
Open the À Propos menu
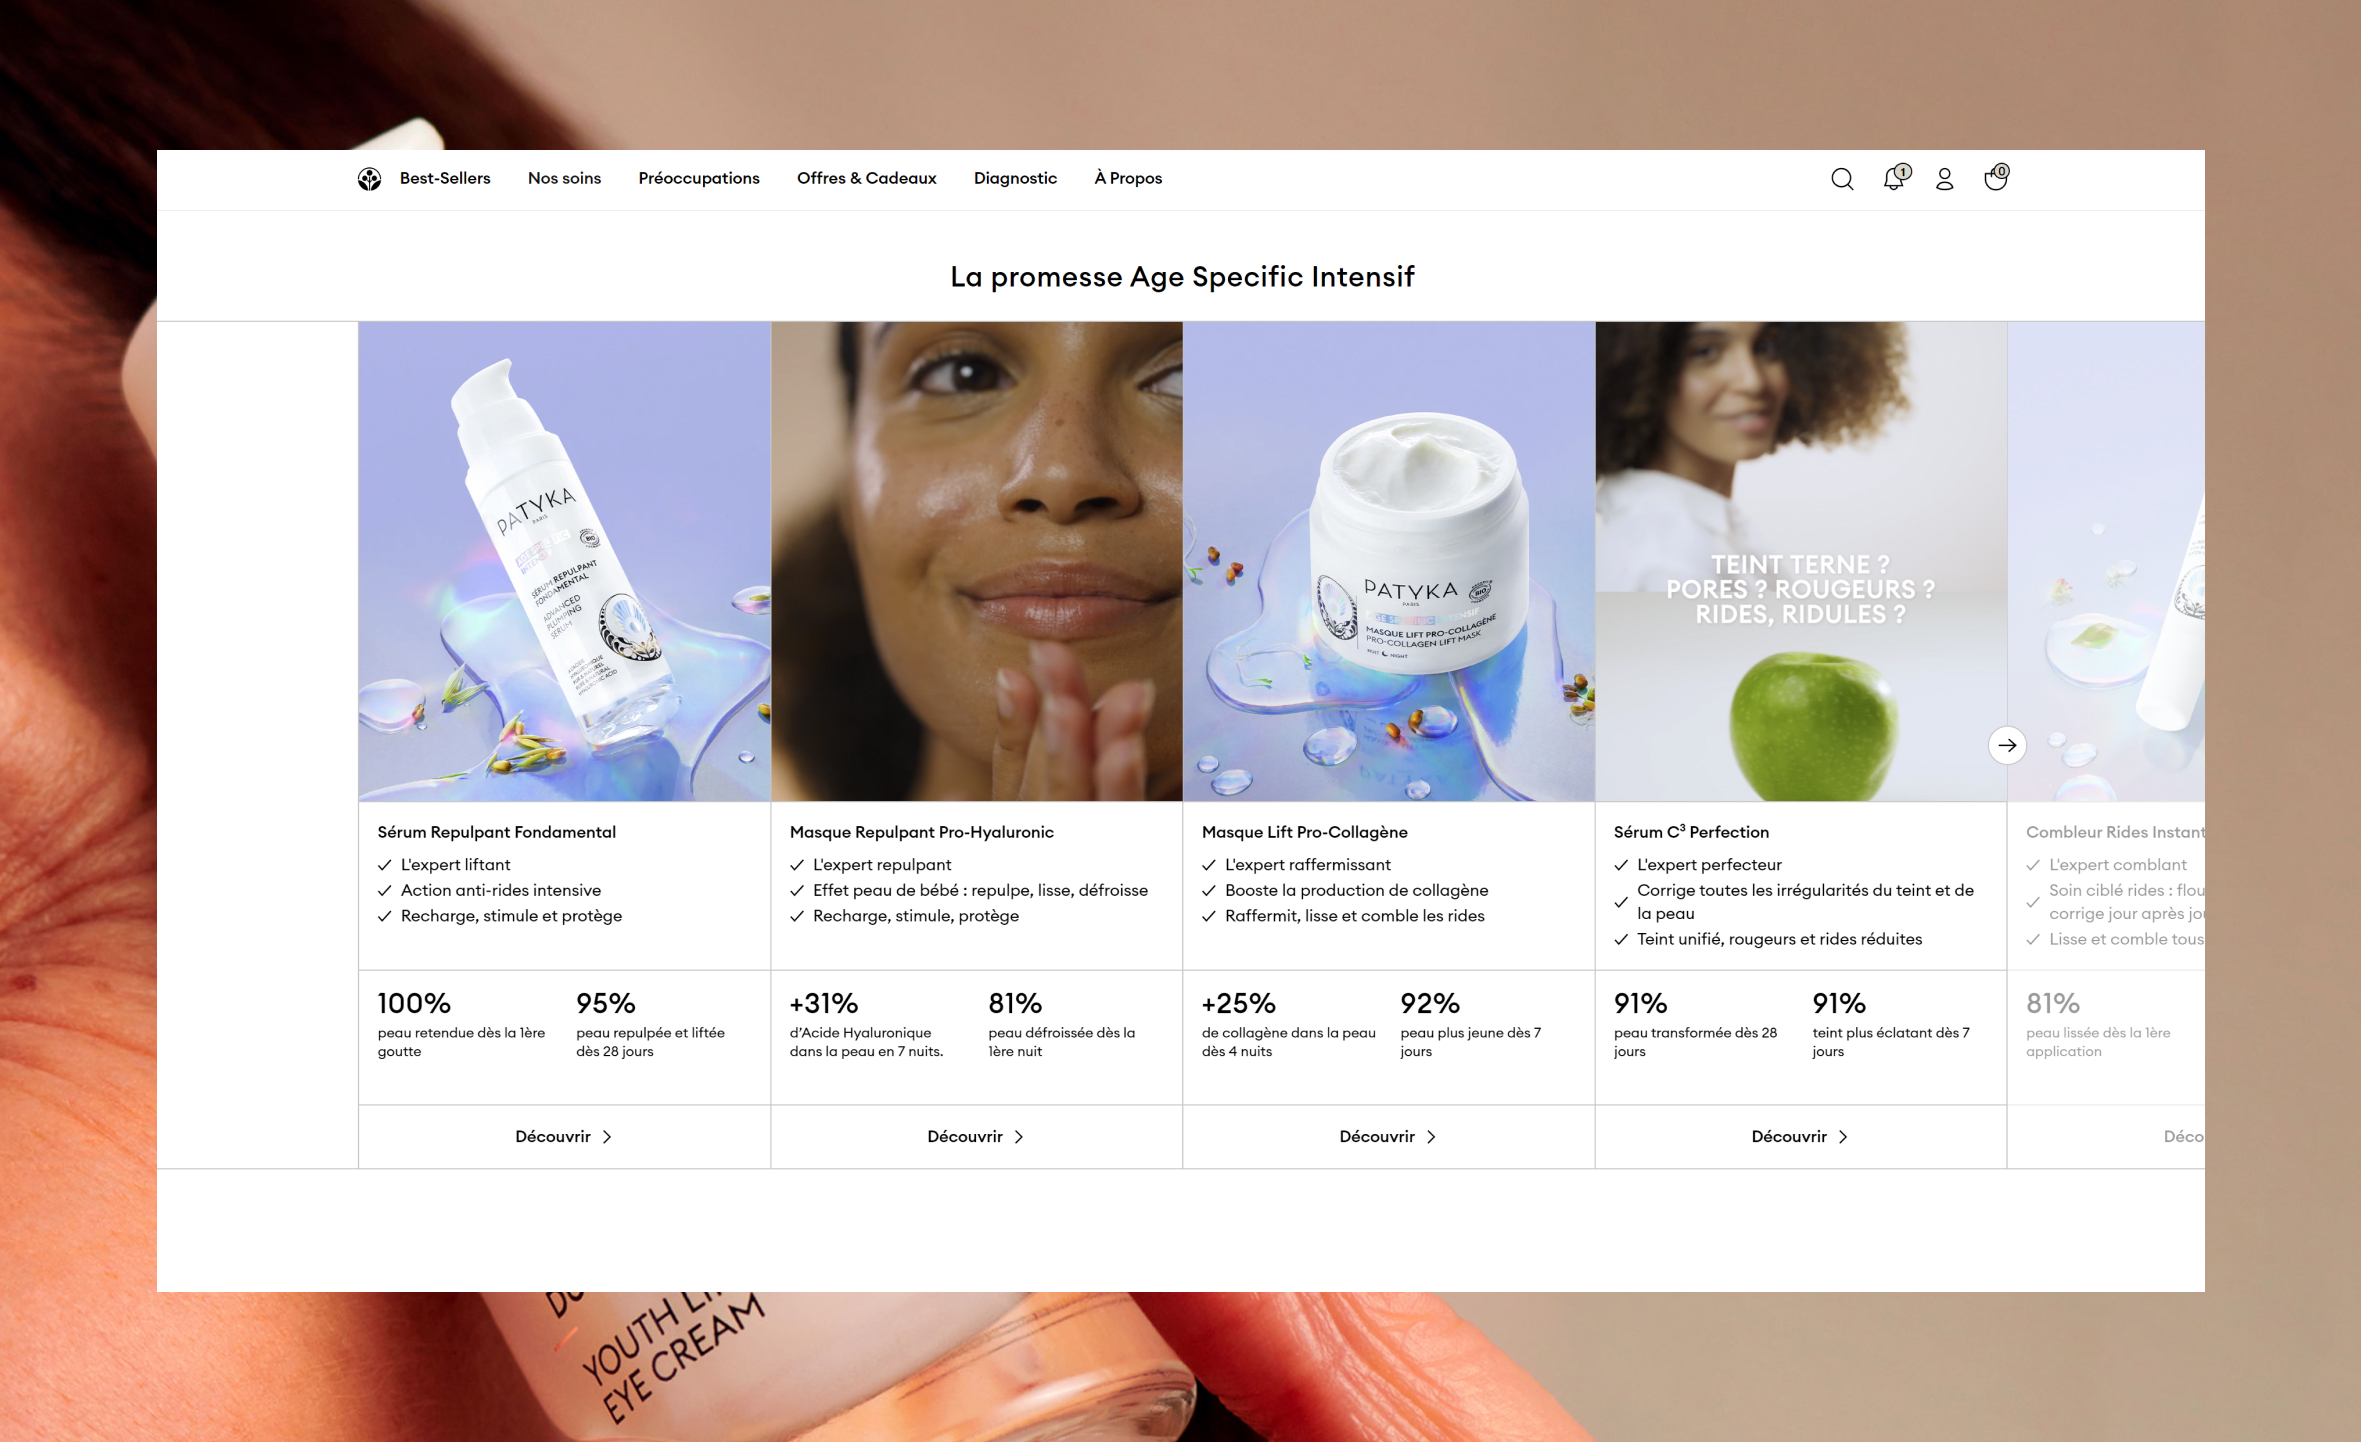pos(1128,178)
